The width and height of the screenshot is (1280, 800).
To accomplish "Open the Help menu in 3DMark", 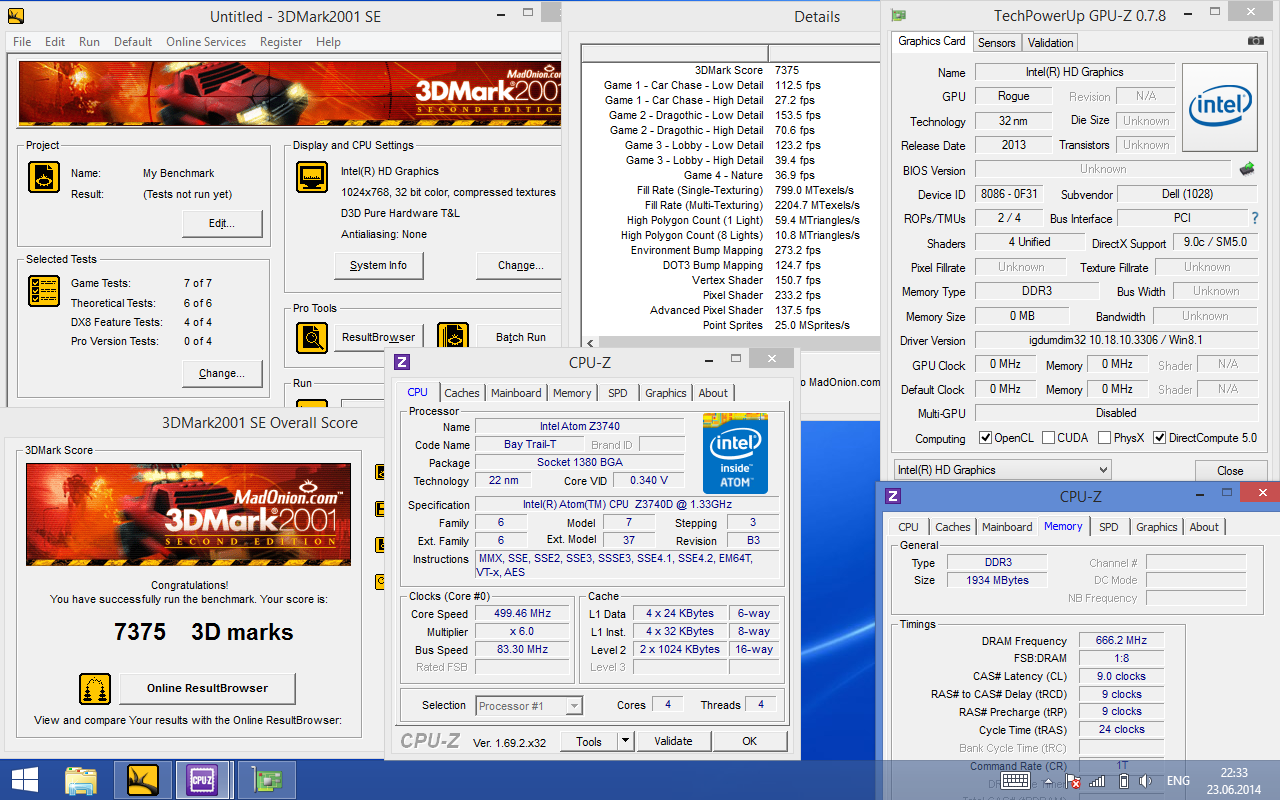I will [328, 42].
